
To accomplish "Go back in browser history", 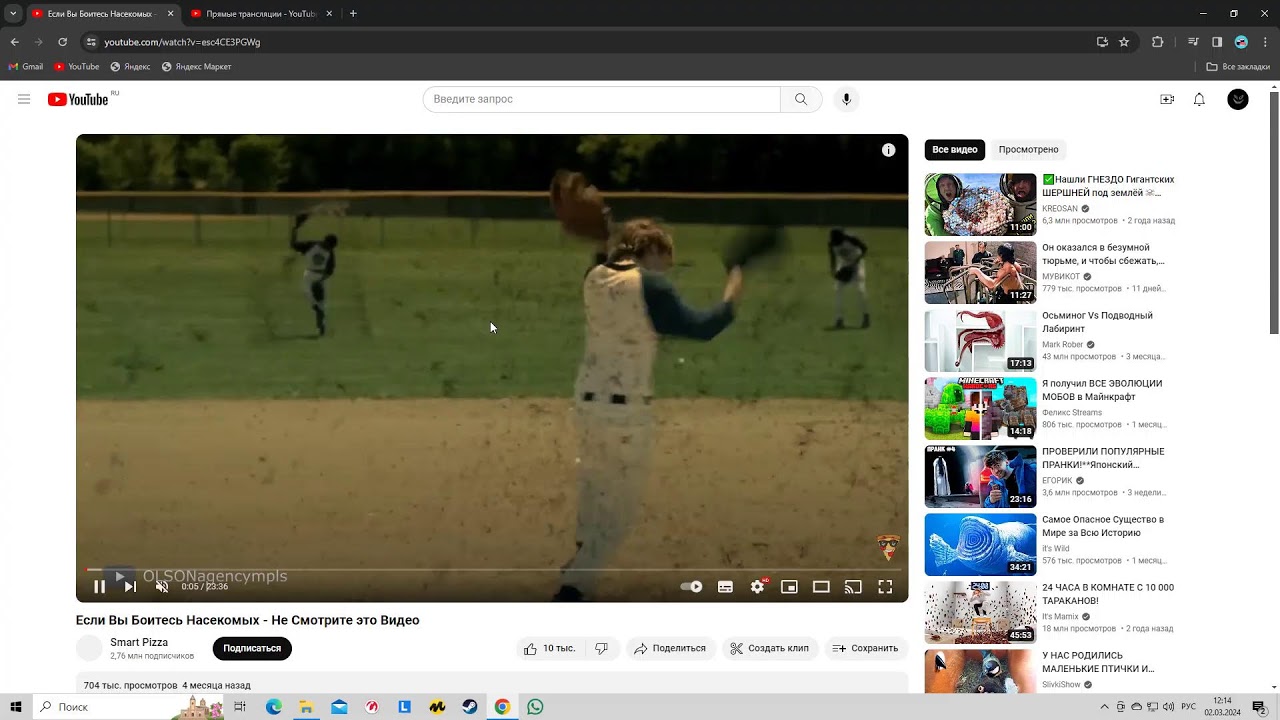I will point(14,42).
